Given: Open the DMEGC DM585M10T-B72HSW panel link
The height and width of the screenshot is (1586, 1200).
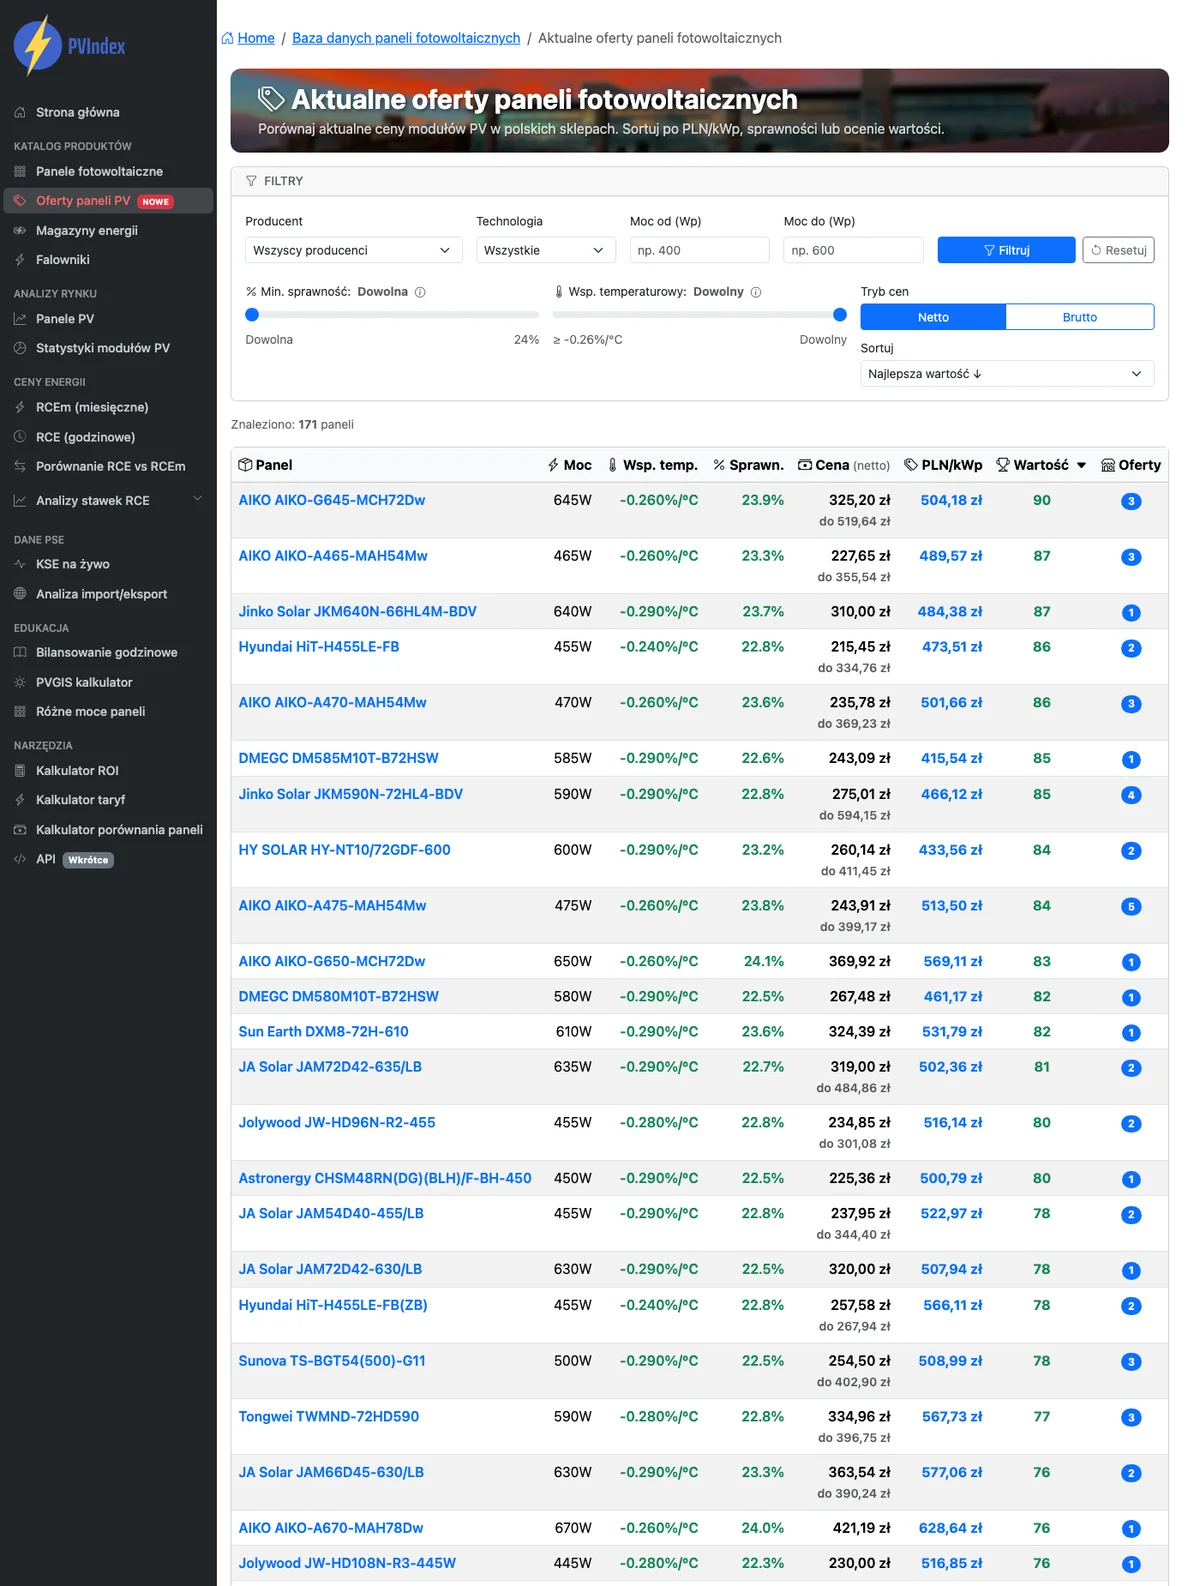Looking at the screenshot, I should (338, 758).
